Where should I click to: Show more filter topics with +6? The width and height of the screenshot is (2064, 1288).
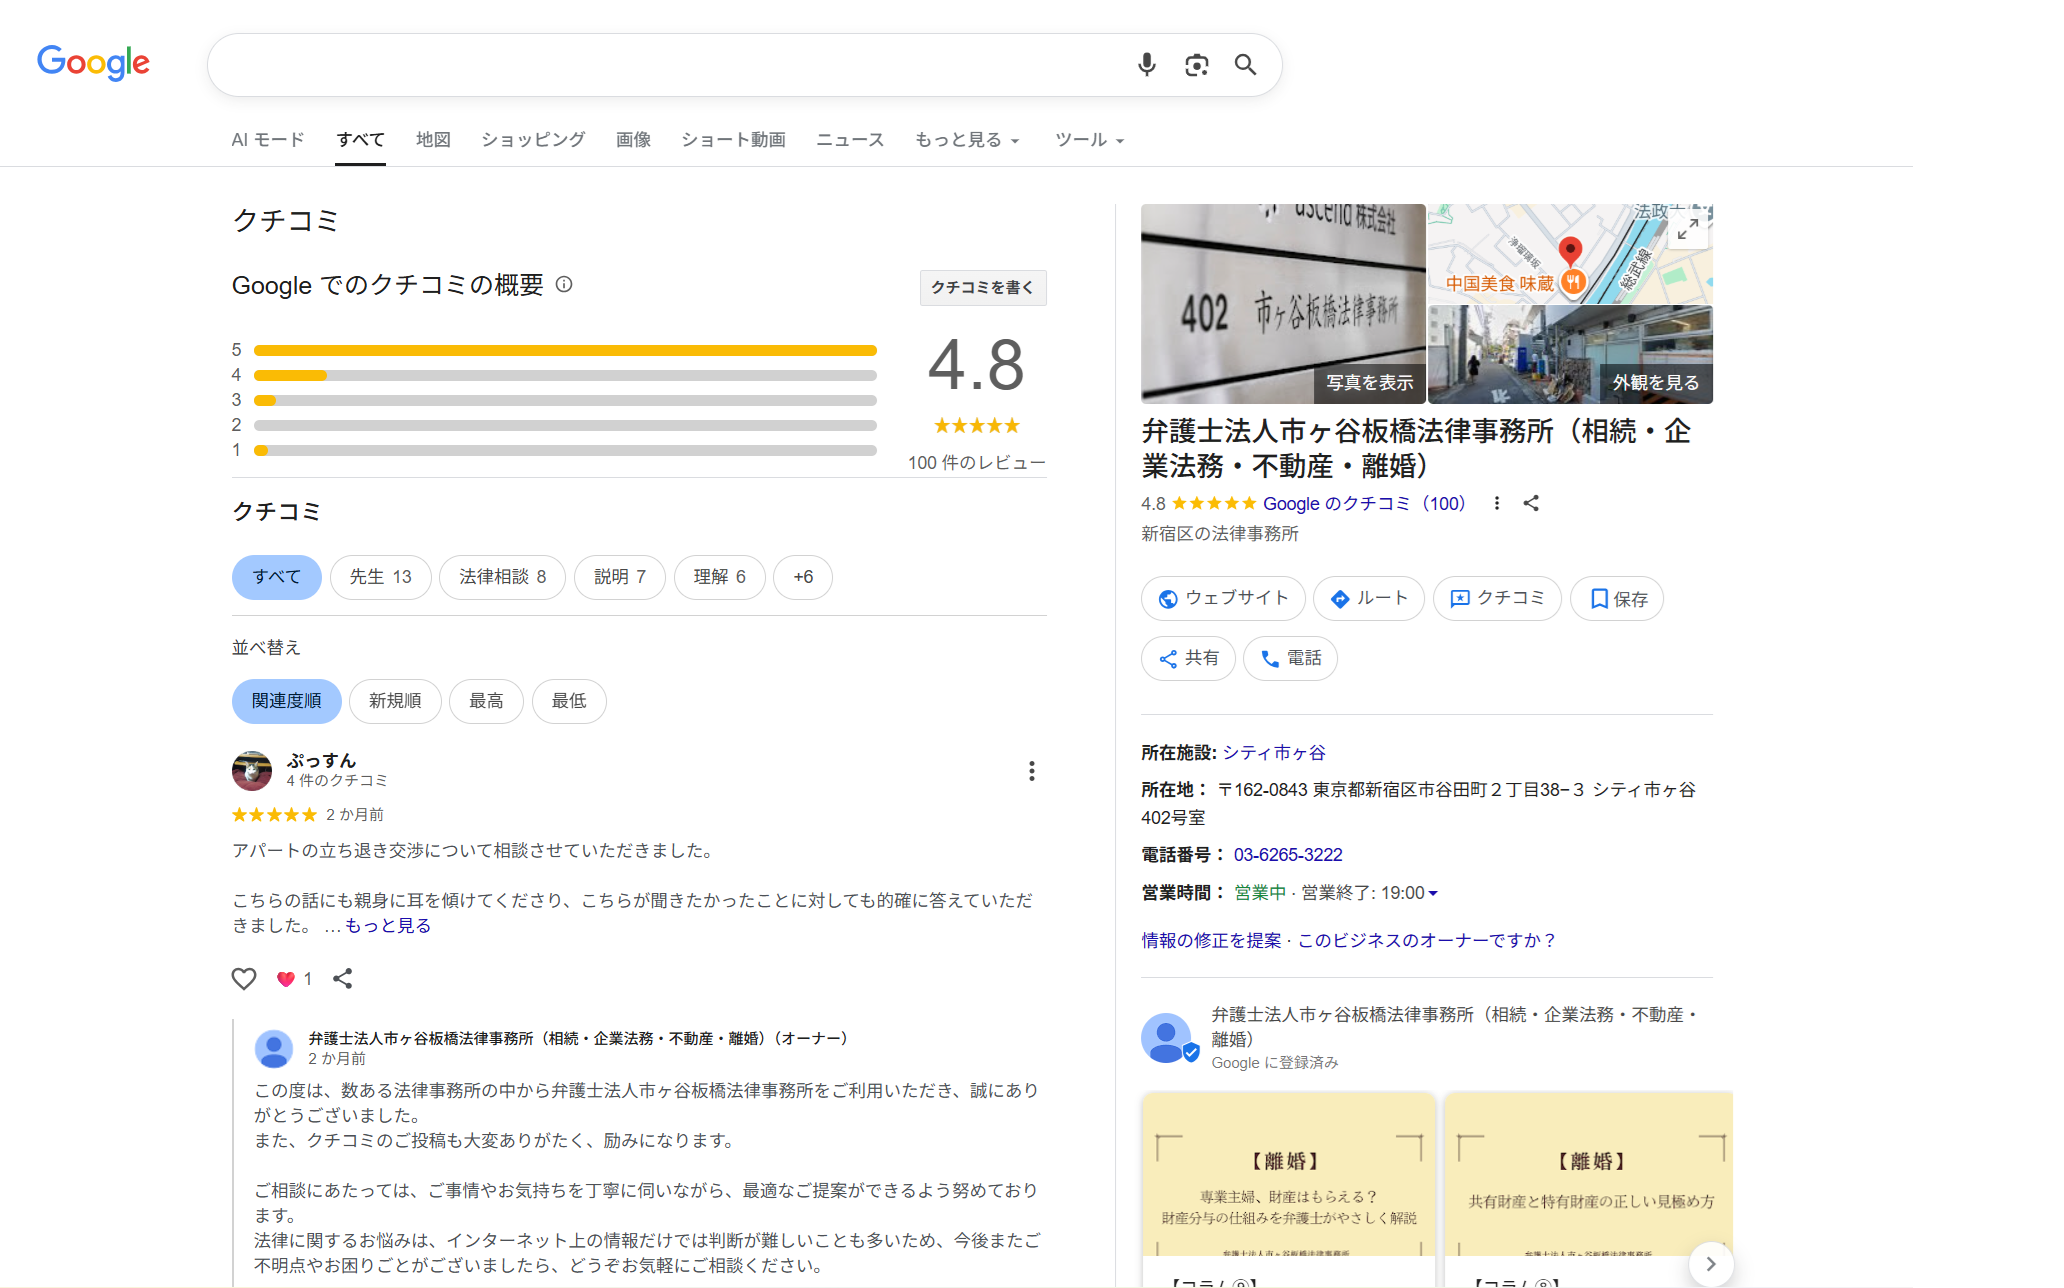click(803, 577)
